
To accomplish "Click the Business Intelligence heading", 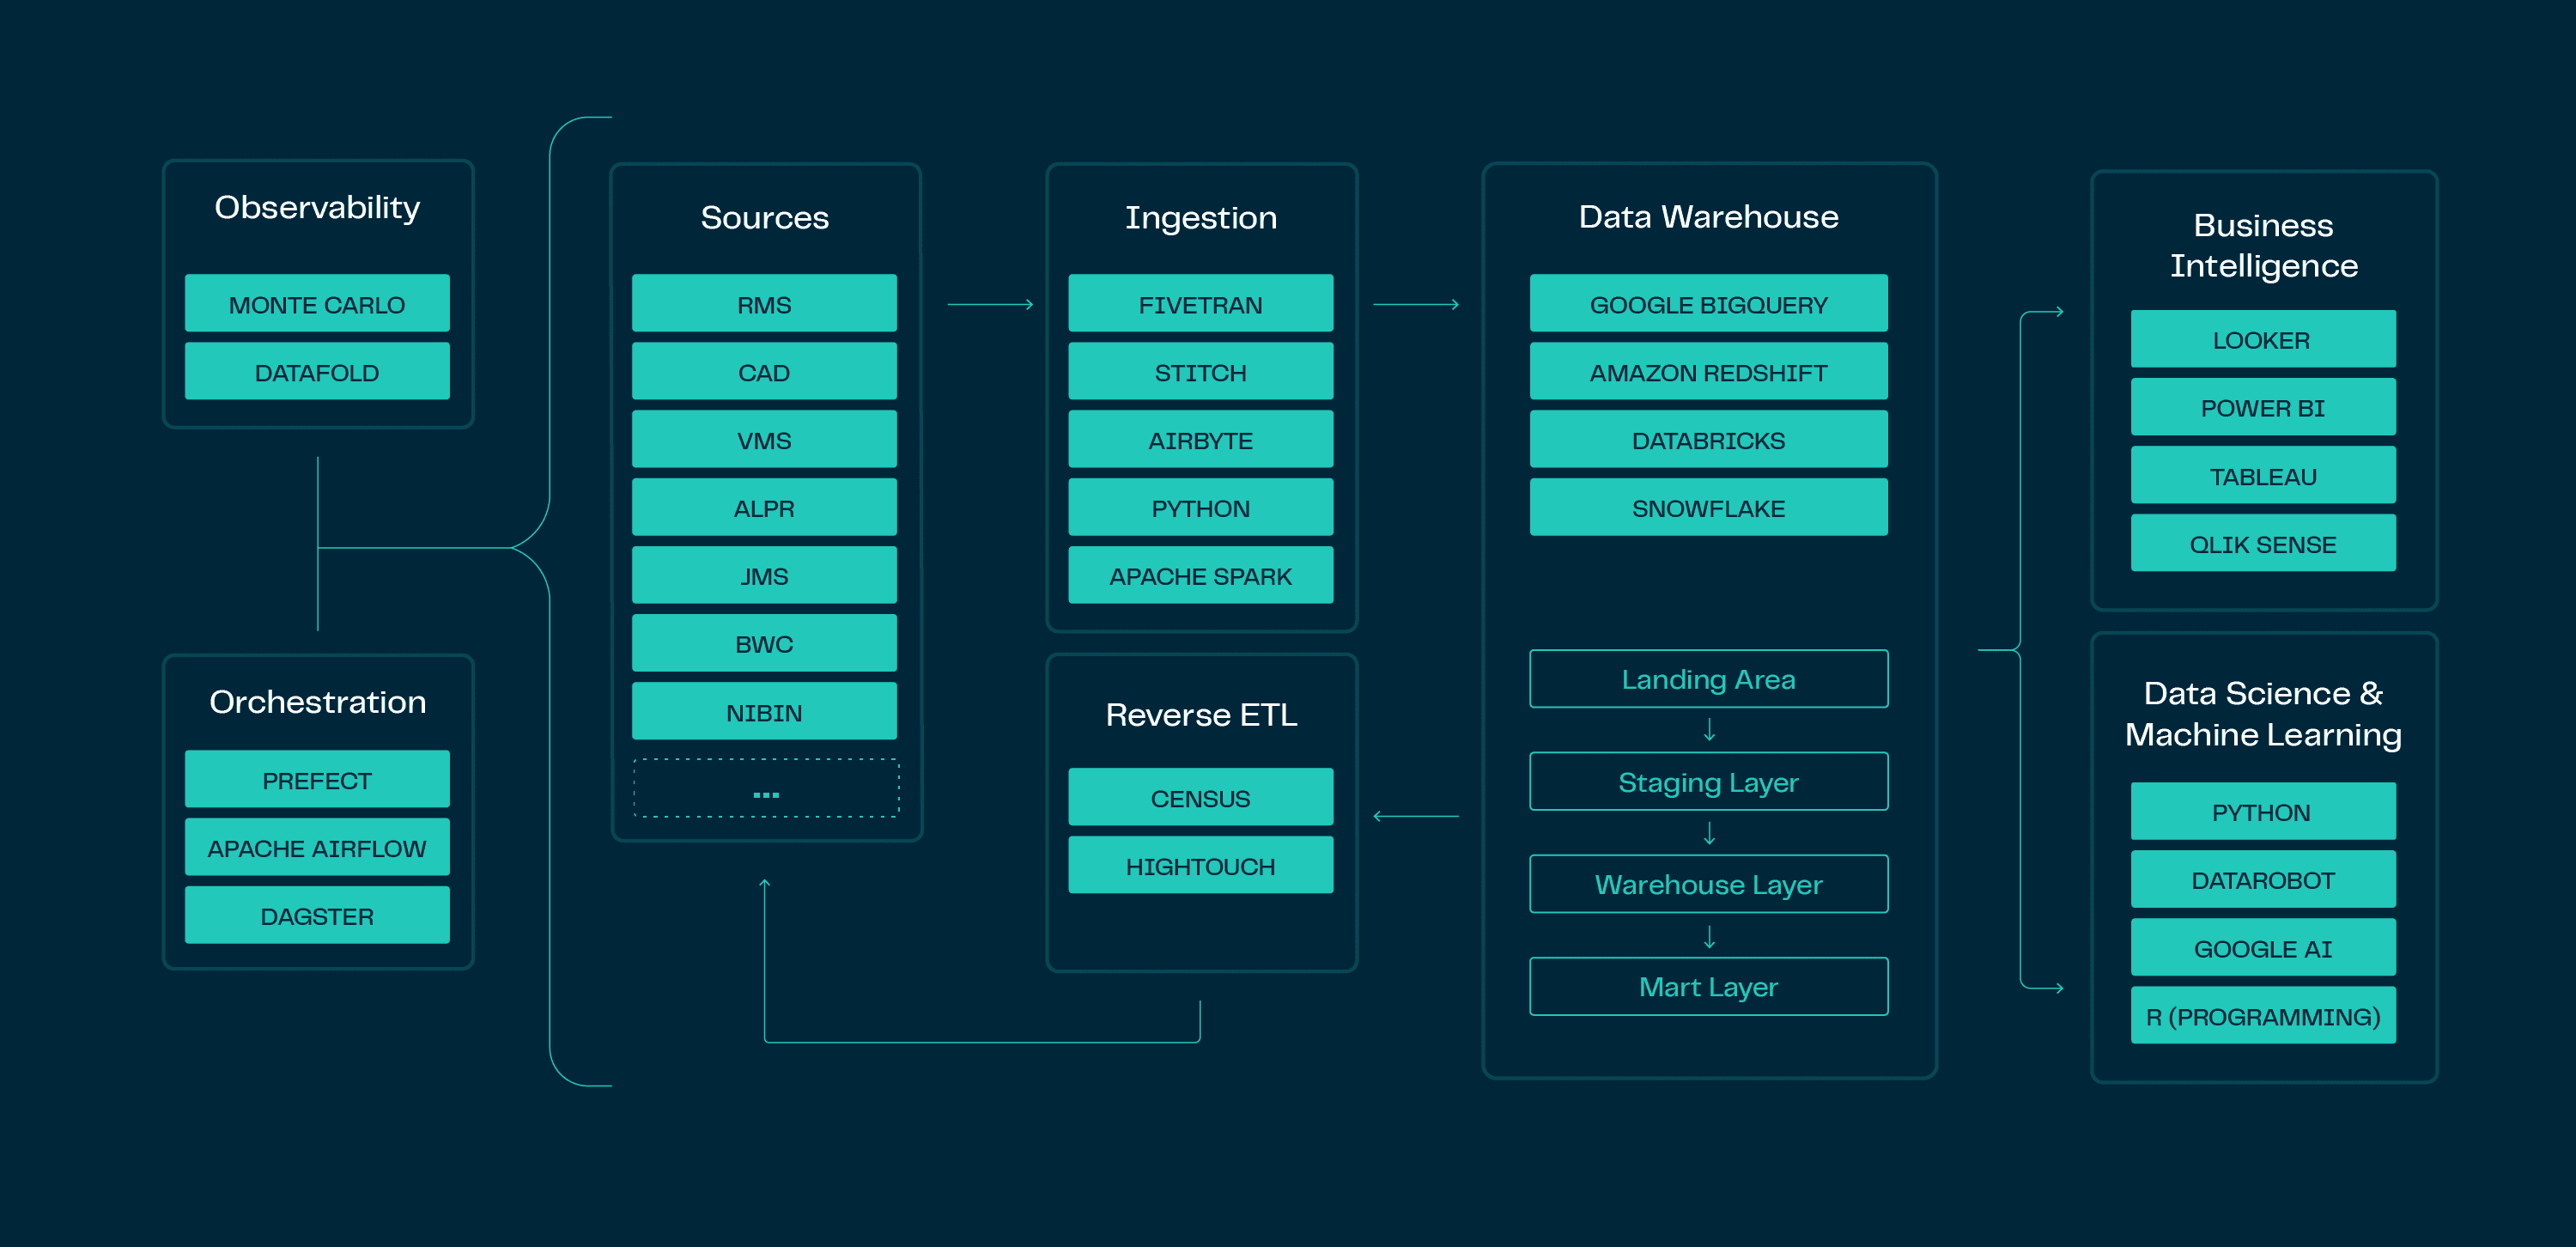I will [x=2263, y=245].
